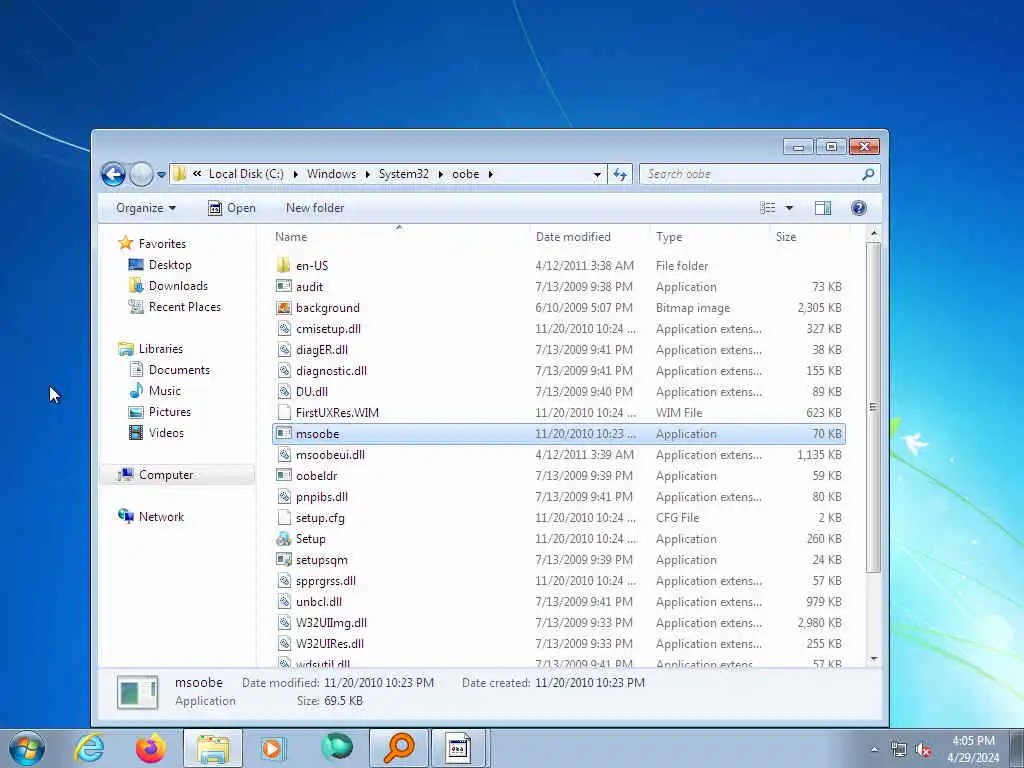Viewport: 1024px width, 768px height.
Task: Select System32 in the breadcrumb path
Action: [404, 174]
